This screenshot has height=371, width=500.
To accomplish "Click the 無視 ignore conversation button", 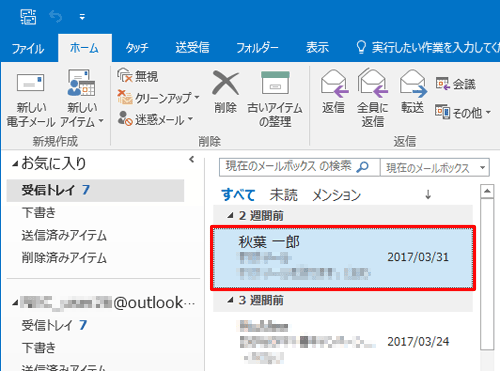I will pyautogui.click(x=138, y=76).
